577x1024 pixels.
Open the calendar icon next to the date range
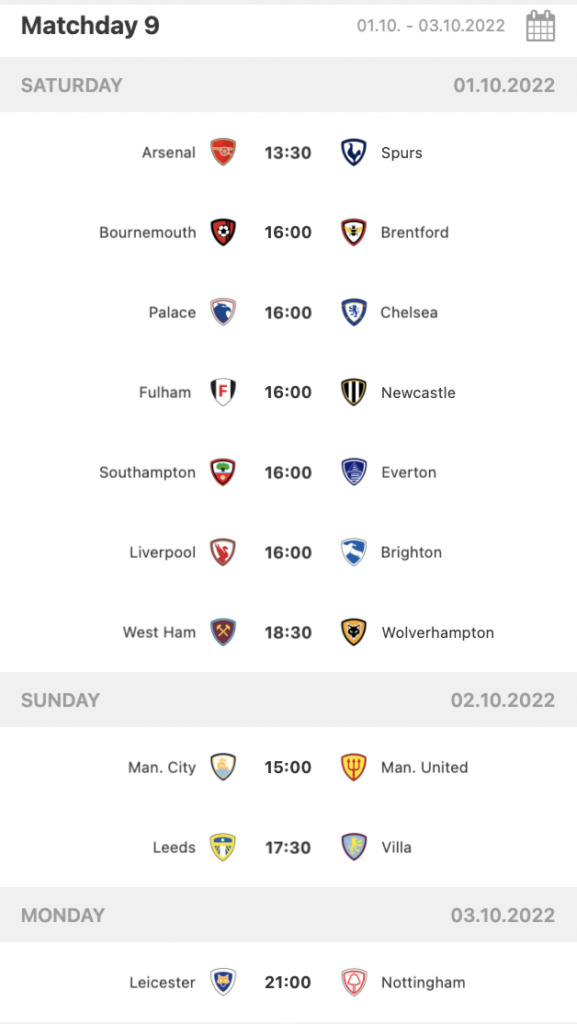click(x=540, y=26)
